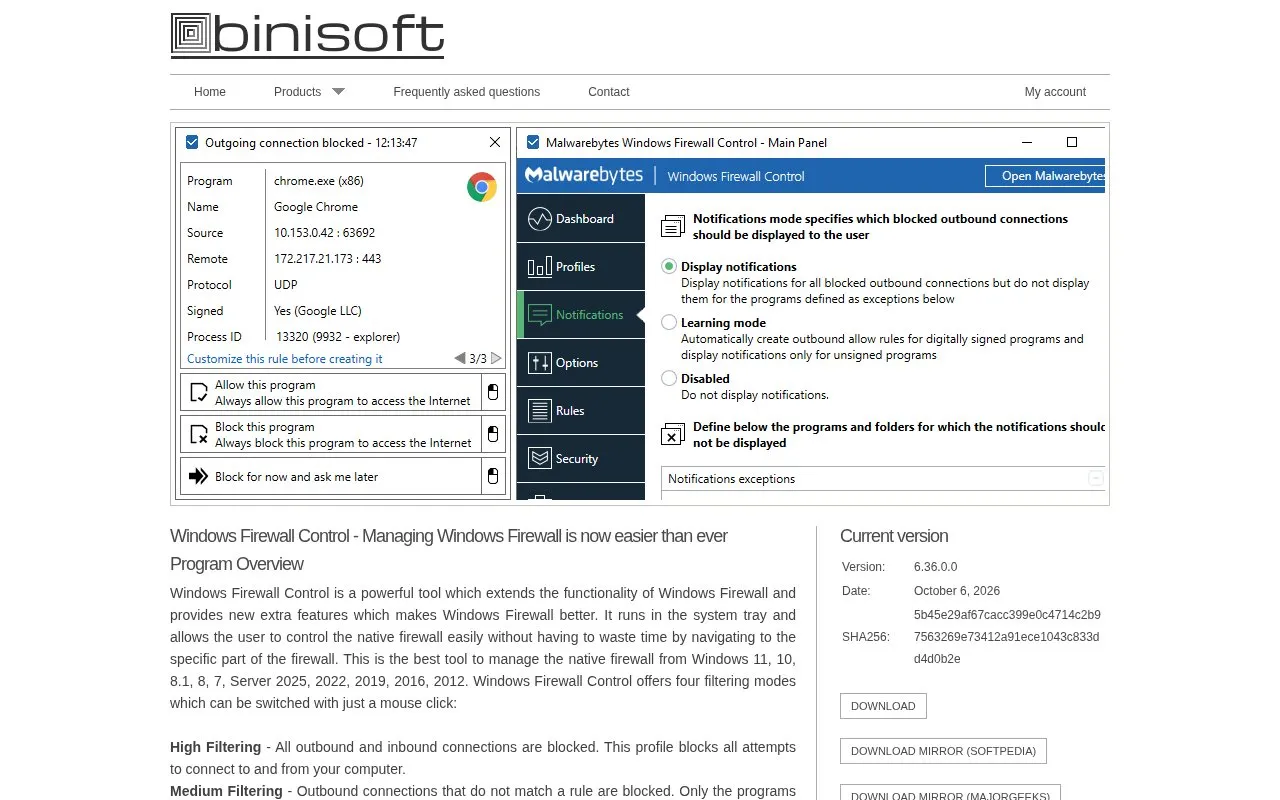Toggle checkbox in Main Panel title bar
This screenshot has height=800, width=1280.
click(x=533, y=143)
